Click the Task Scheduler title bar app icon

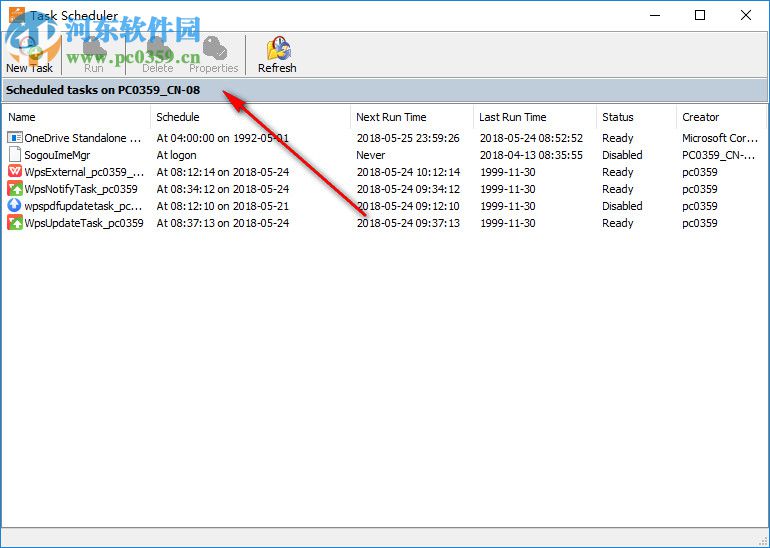point(17,15)
